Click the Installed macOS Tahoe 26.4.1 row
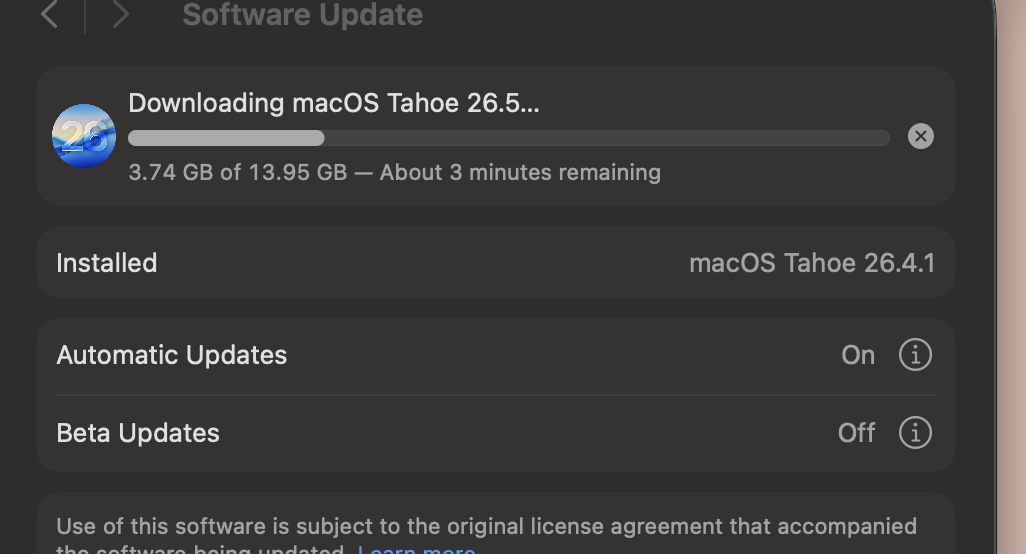 [x=495, y=263]
